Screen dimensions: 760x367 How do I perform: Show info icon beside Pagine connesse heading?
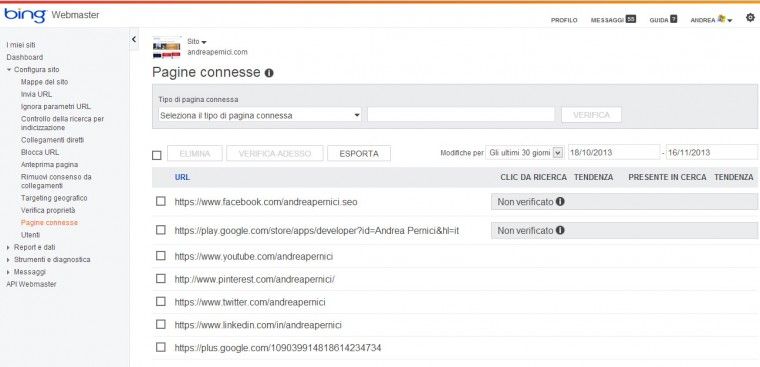tap(269, 73)
